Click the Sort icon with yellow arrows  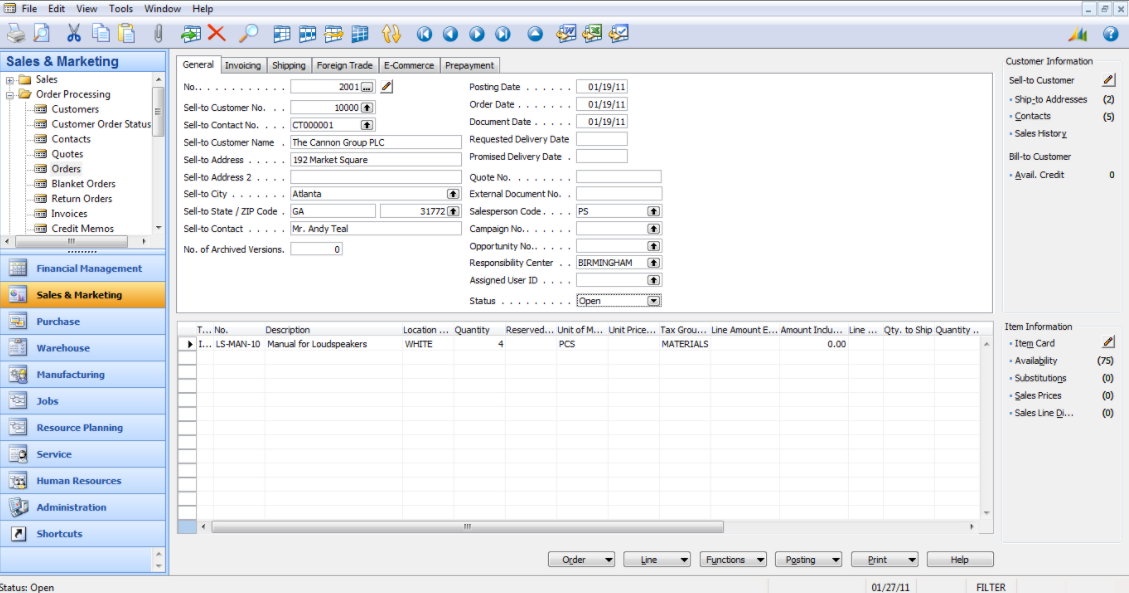(390, 33)
